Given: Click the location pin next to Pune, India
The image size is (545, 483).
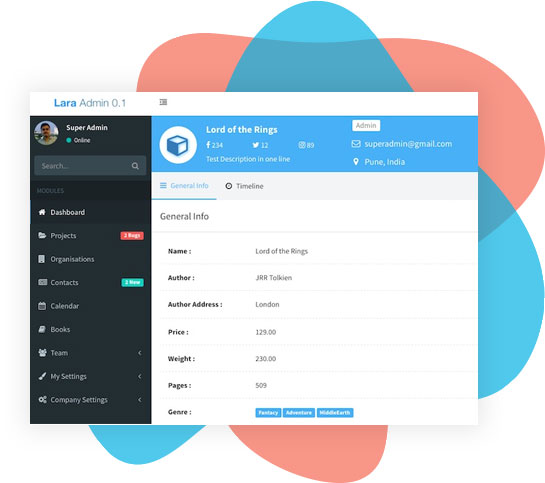Looking at the screenshot, I should click(356, 162).
